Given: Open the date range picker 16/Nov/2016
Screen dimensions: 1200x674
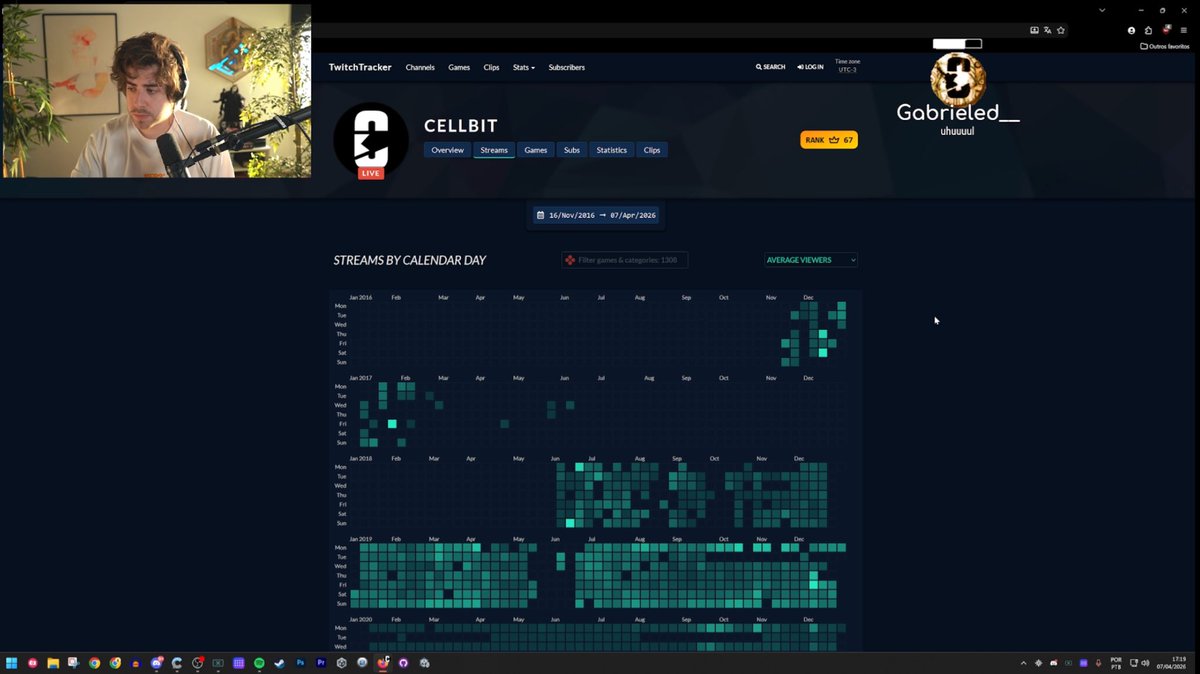Looking at the screenshot, I should point(595,215).
